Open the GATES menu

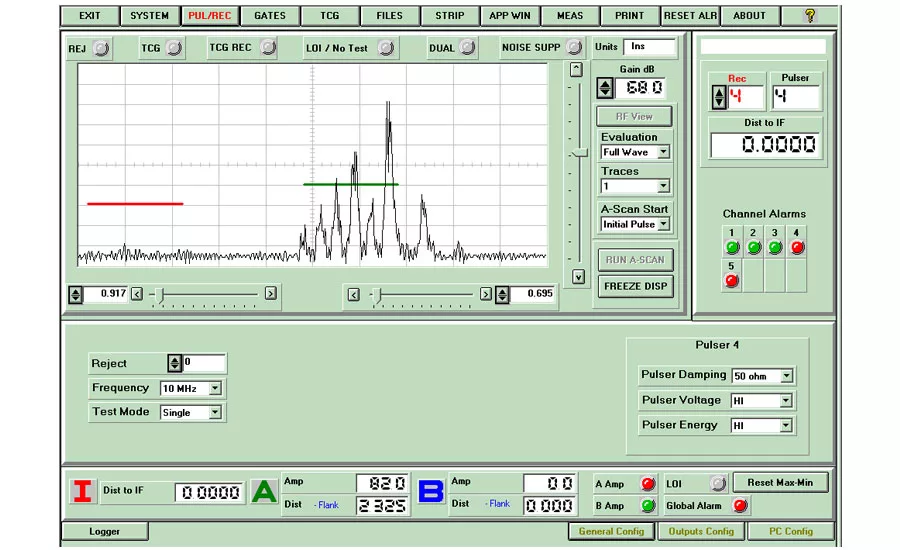click(270, 16)
